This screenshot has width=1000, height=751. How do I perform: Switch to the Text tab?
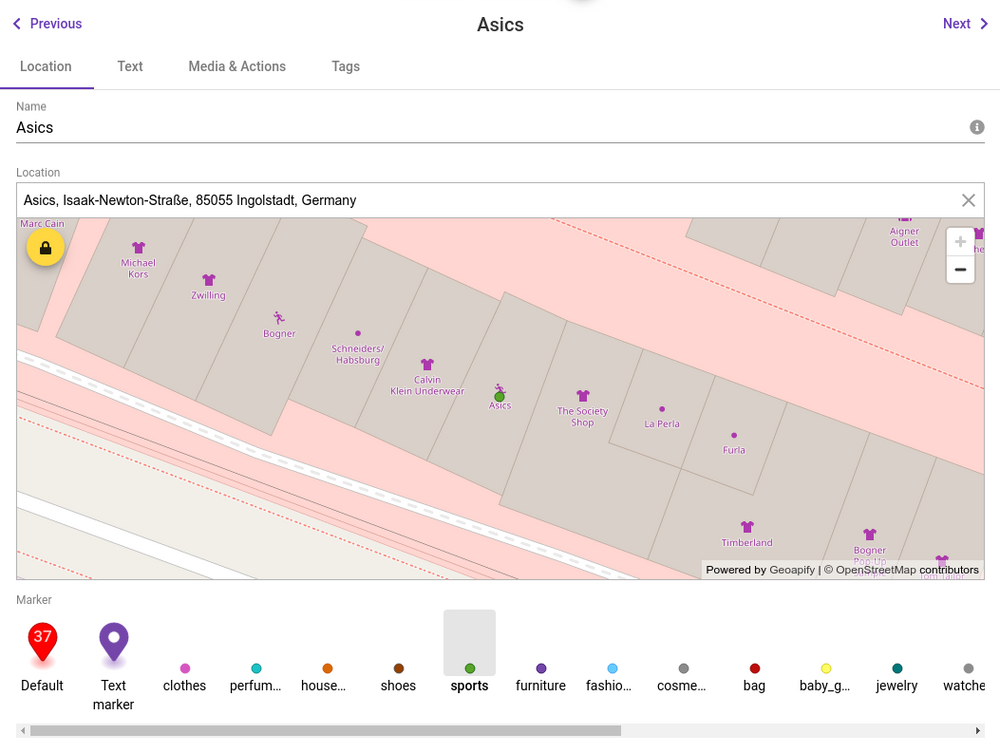pos(130,66)
